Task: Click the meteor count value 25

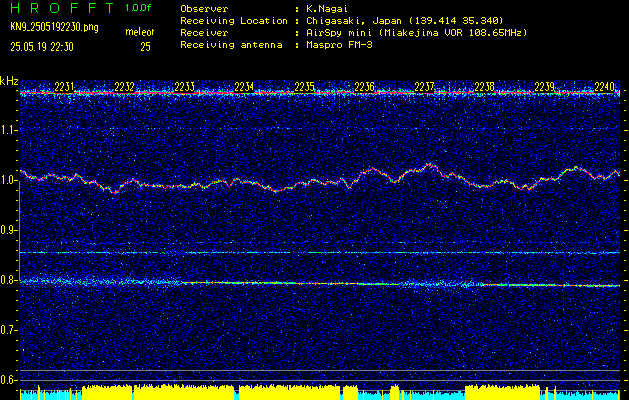Action: (145, 47)
